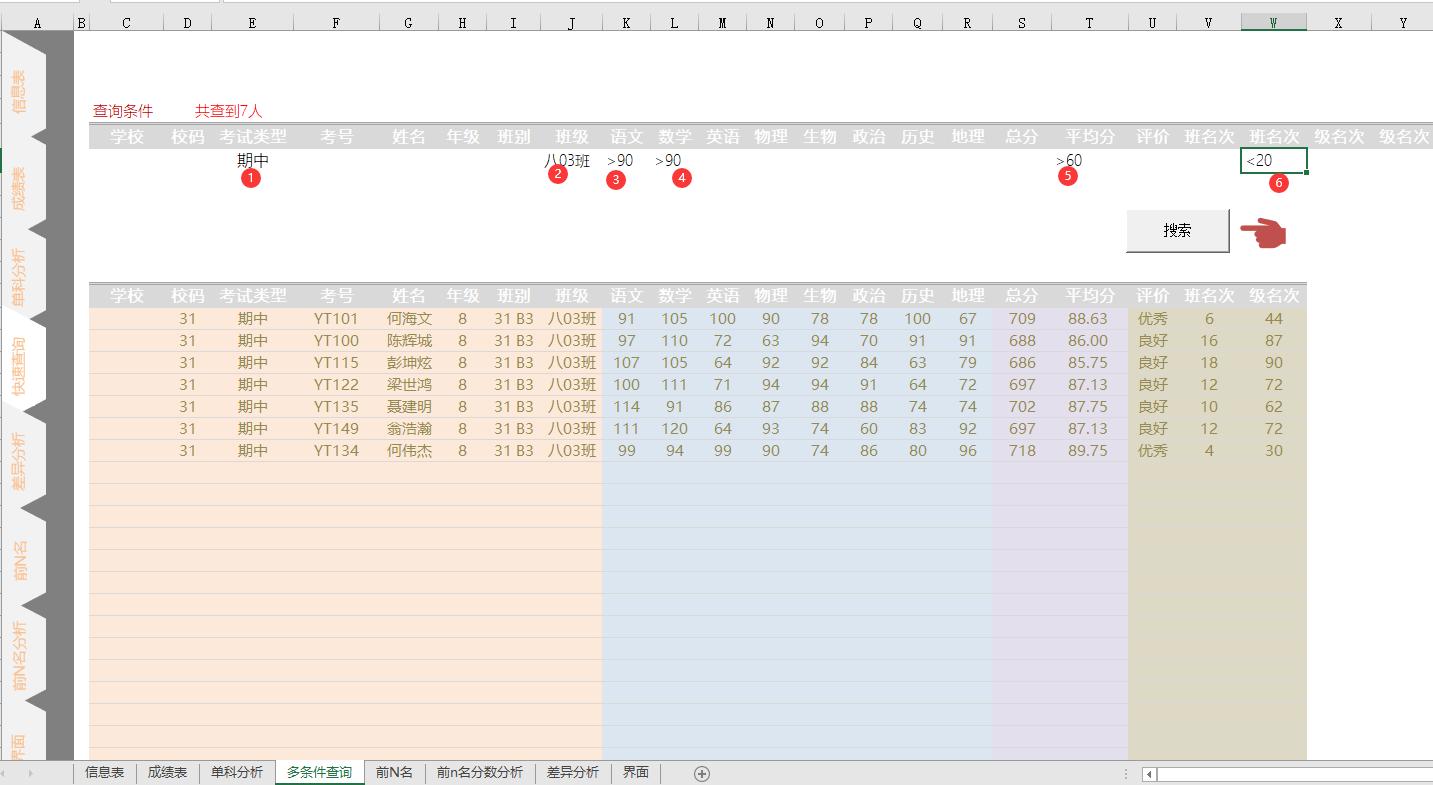
Task: Click exam number cell YT100
Action: [336, 341]
